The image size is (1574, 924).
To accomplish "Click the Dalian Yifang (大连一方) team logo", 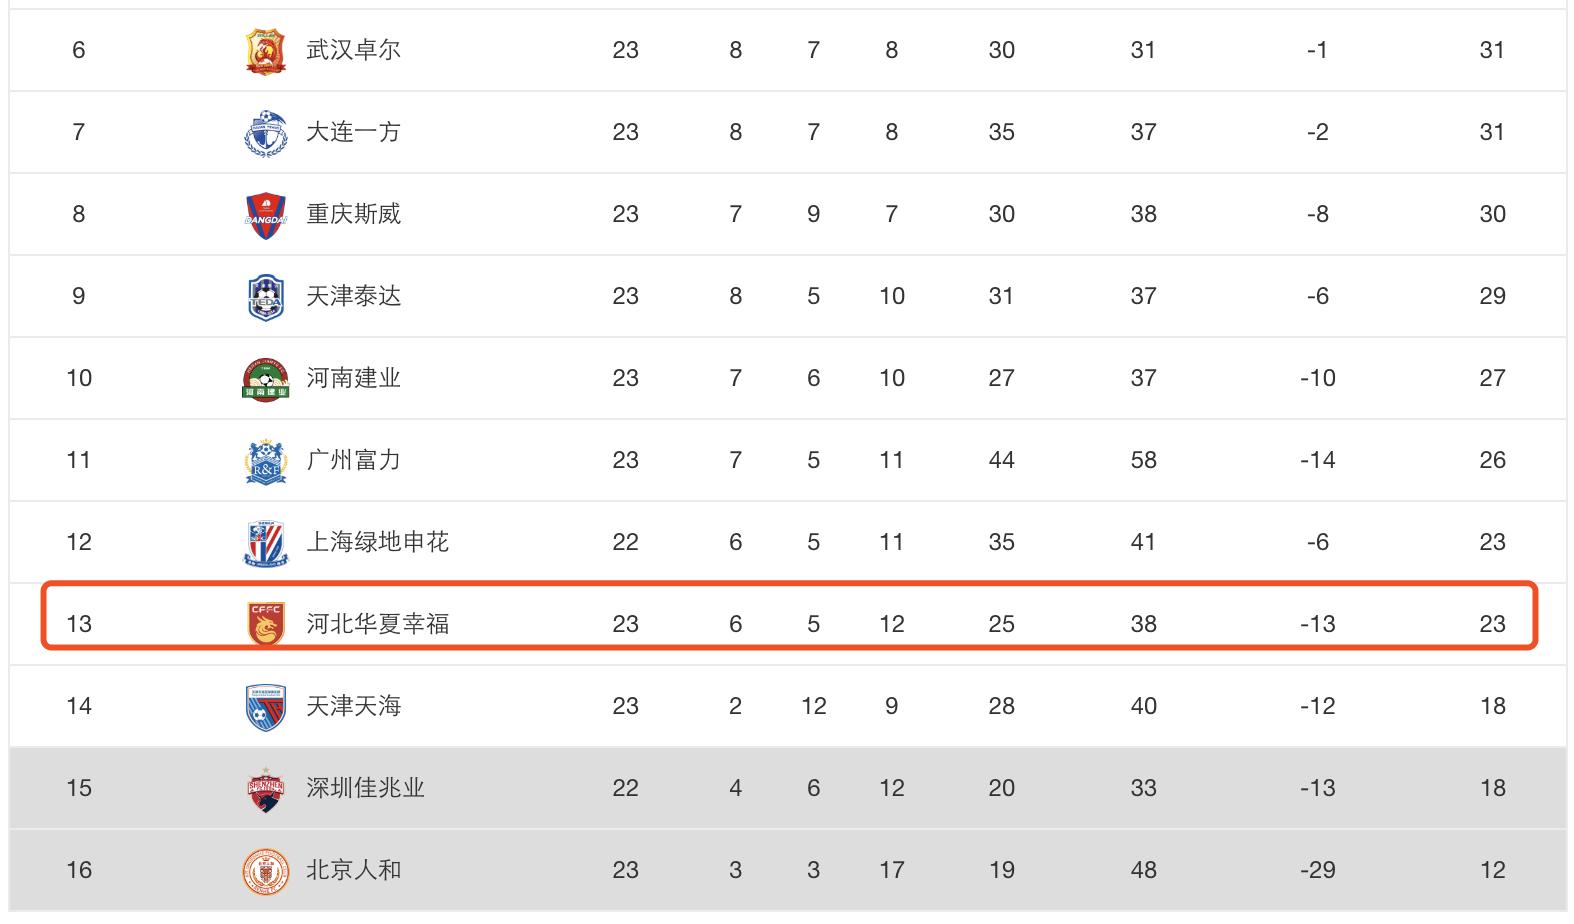I will tap(266, 133).
